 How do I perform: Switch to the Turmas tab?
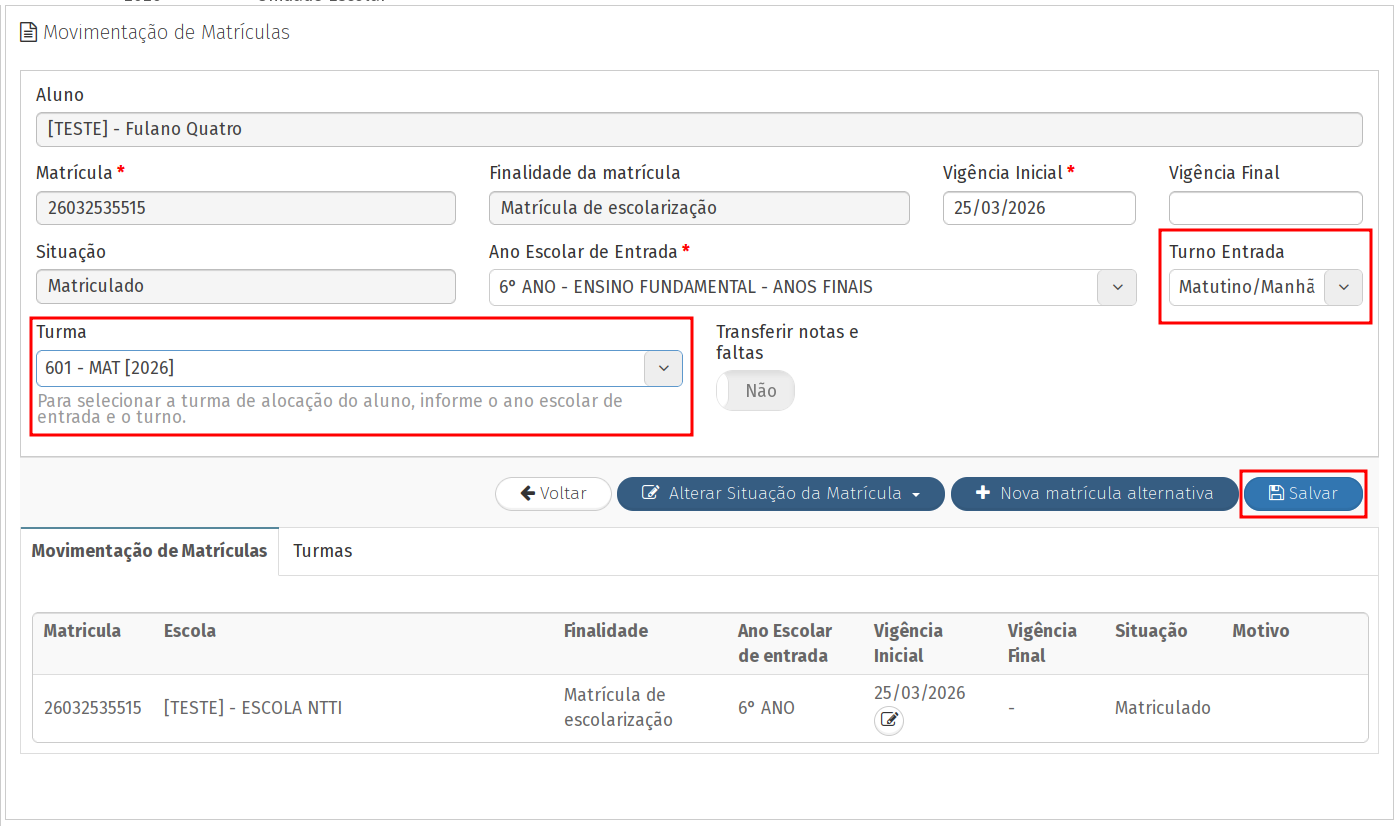pyautogui.click(x=322, y=551)
